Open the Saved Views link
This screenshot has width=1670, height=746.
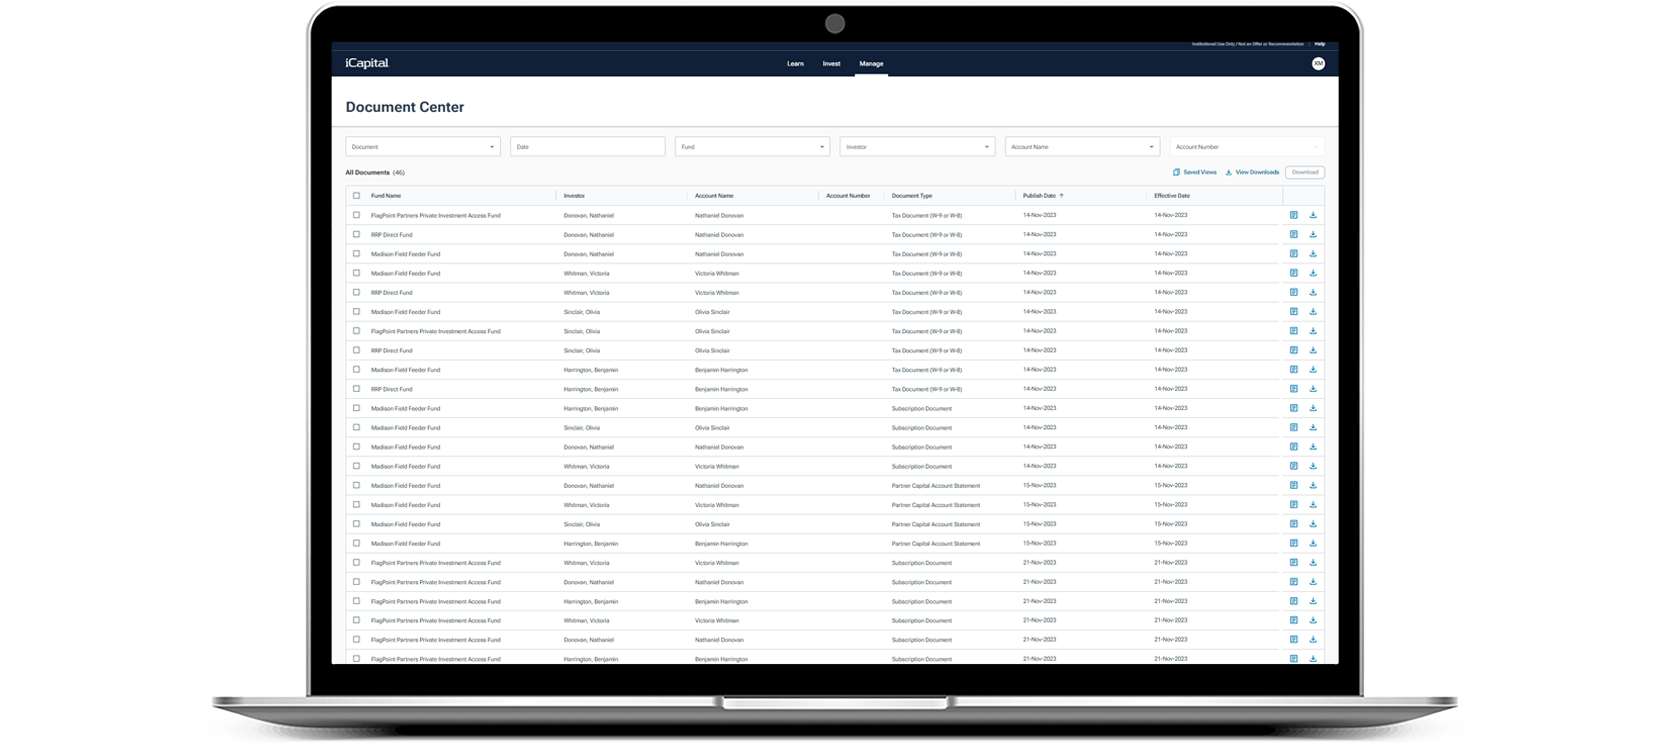pos(1195,172)
